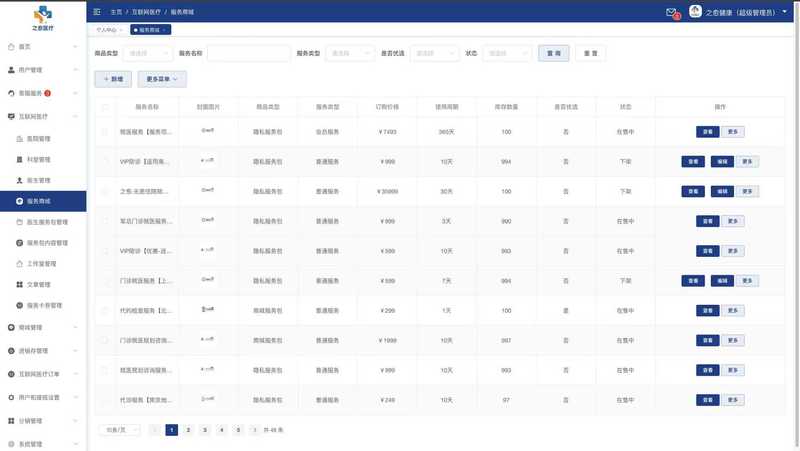Toggle the select-all checkbox in table header
The width and height of the screenshot is (800, 451).
point(105,106)
